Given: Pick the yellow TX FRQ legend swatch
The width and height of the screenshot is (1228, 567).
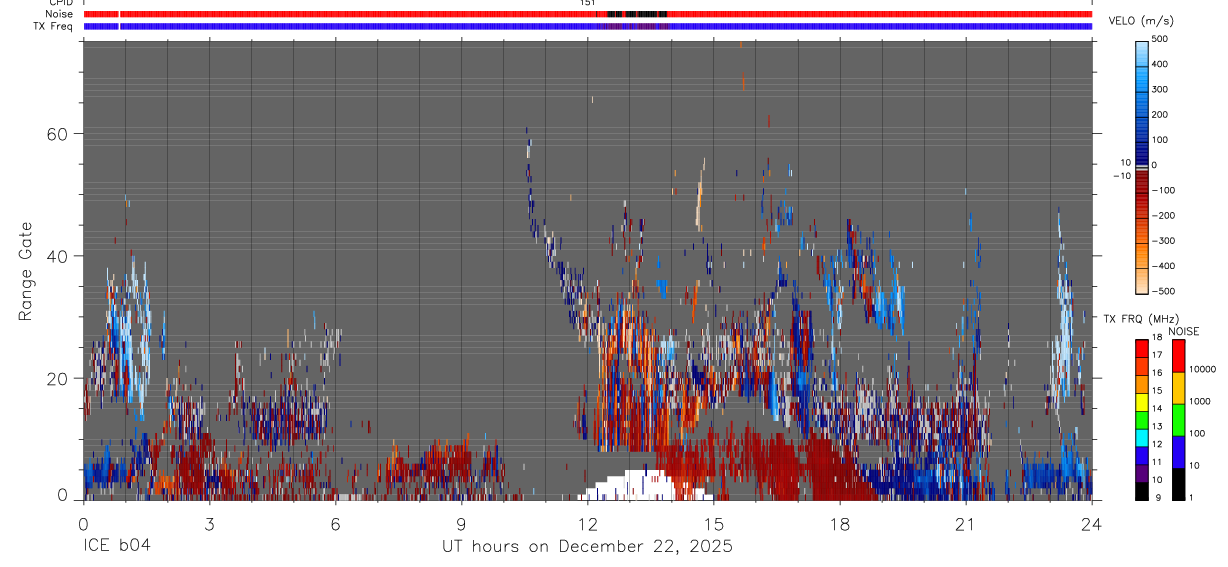Looking at the screenshot, I should 1142,402.
